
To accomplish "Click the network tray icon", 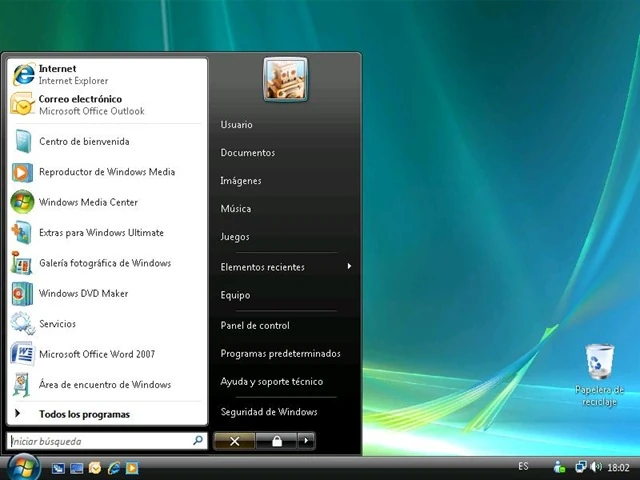I will [581, 467].
